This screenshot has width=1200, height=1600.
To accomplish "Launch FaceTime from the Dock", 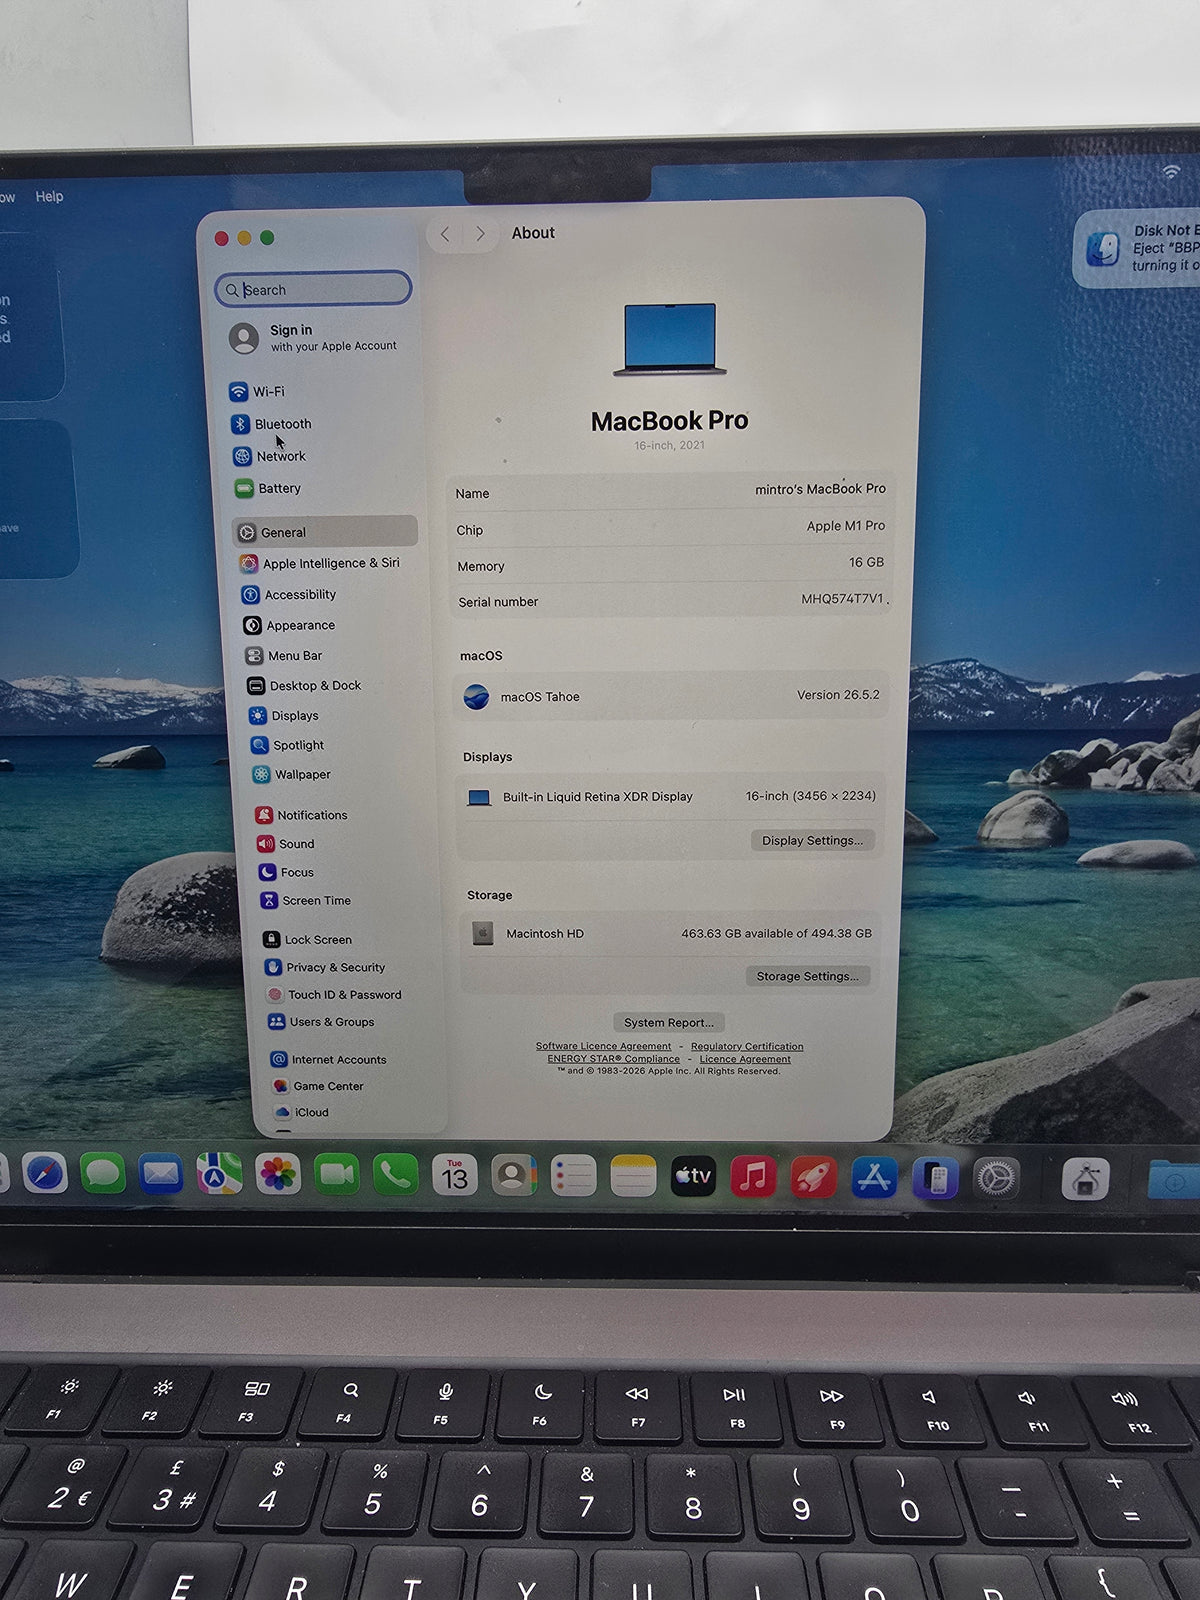I will [337, 1175].
